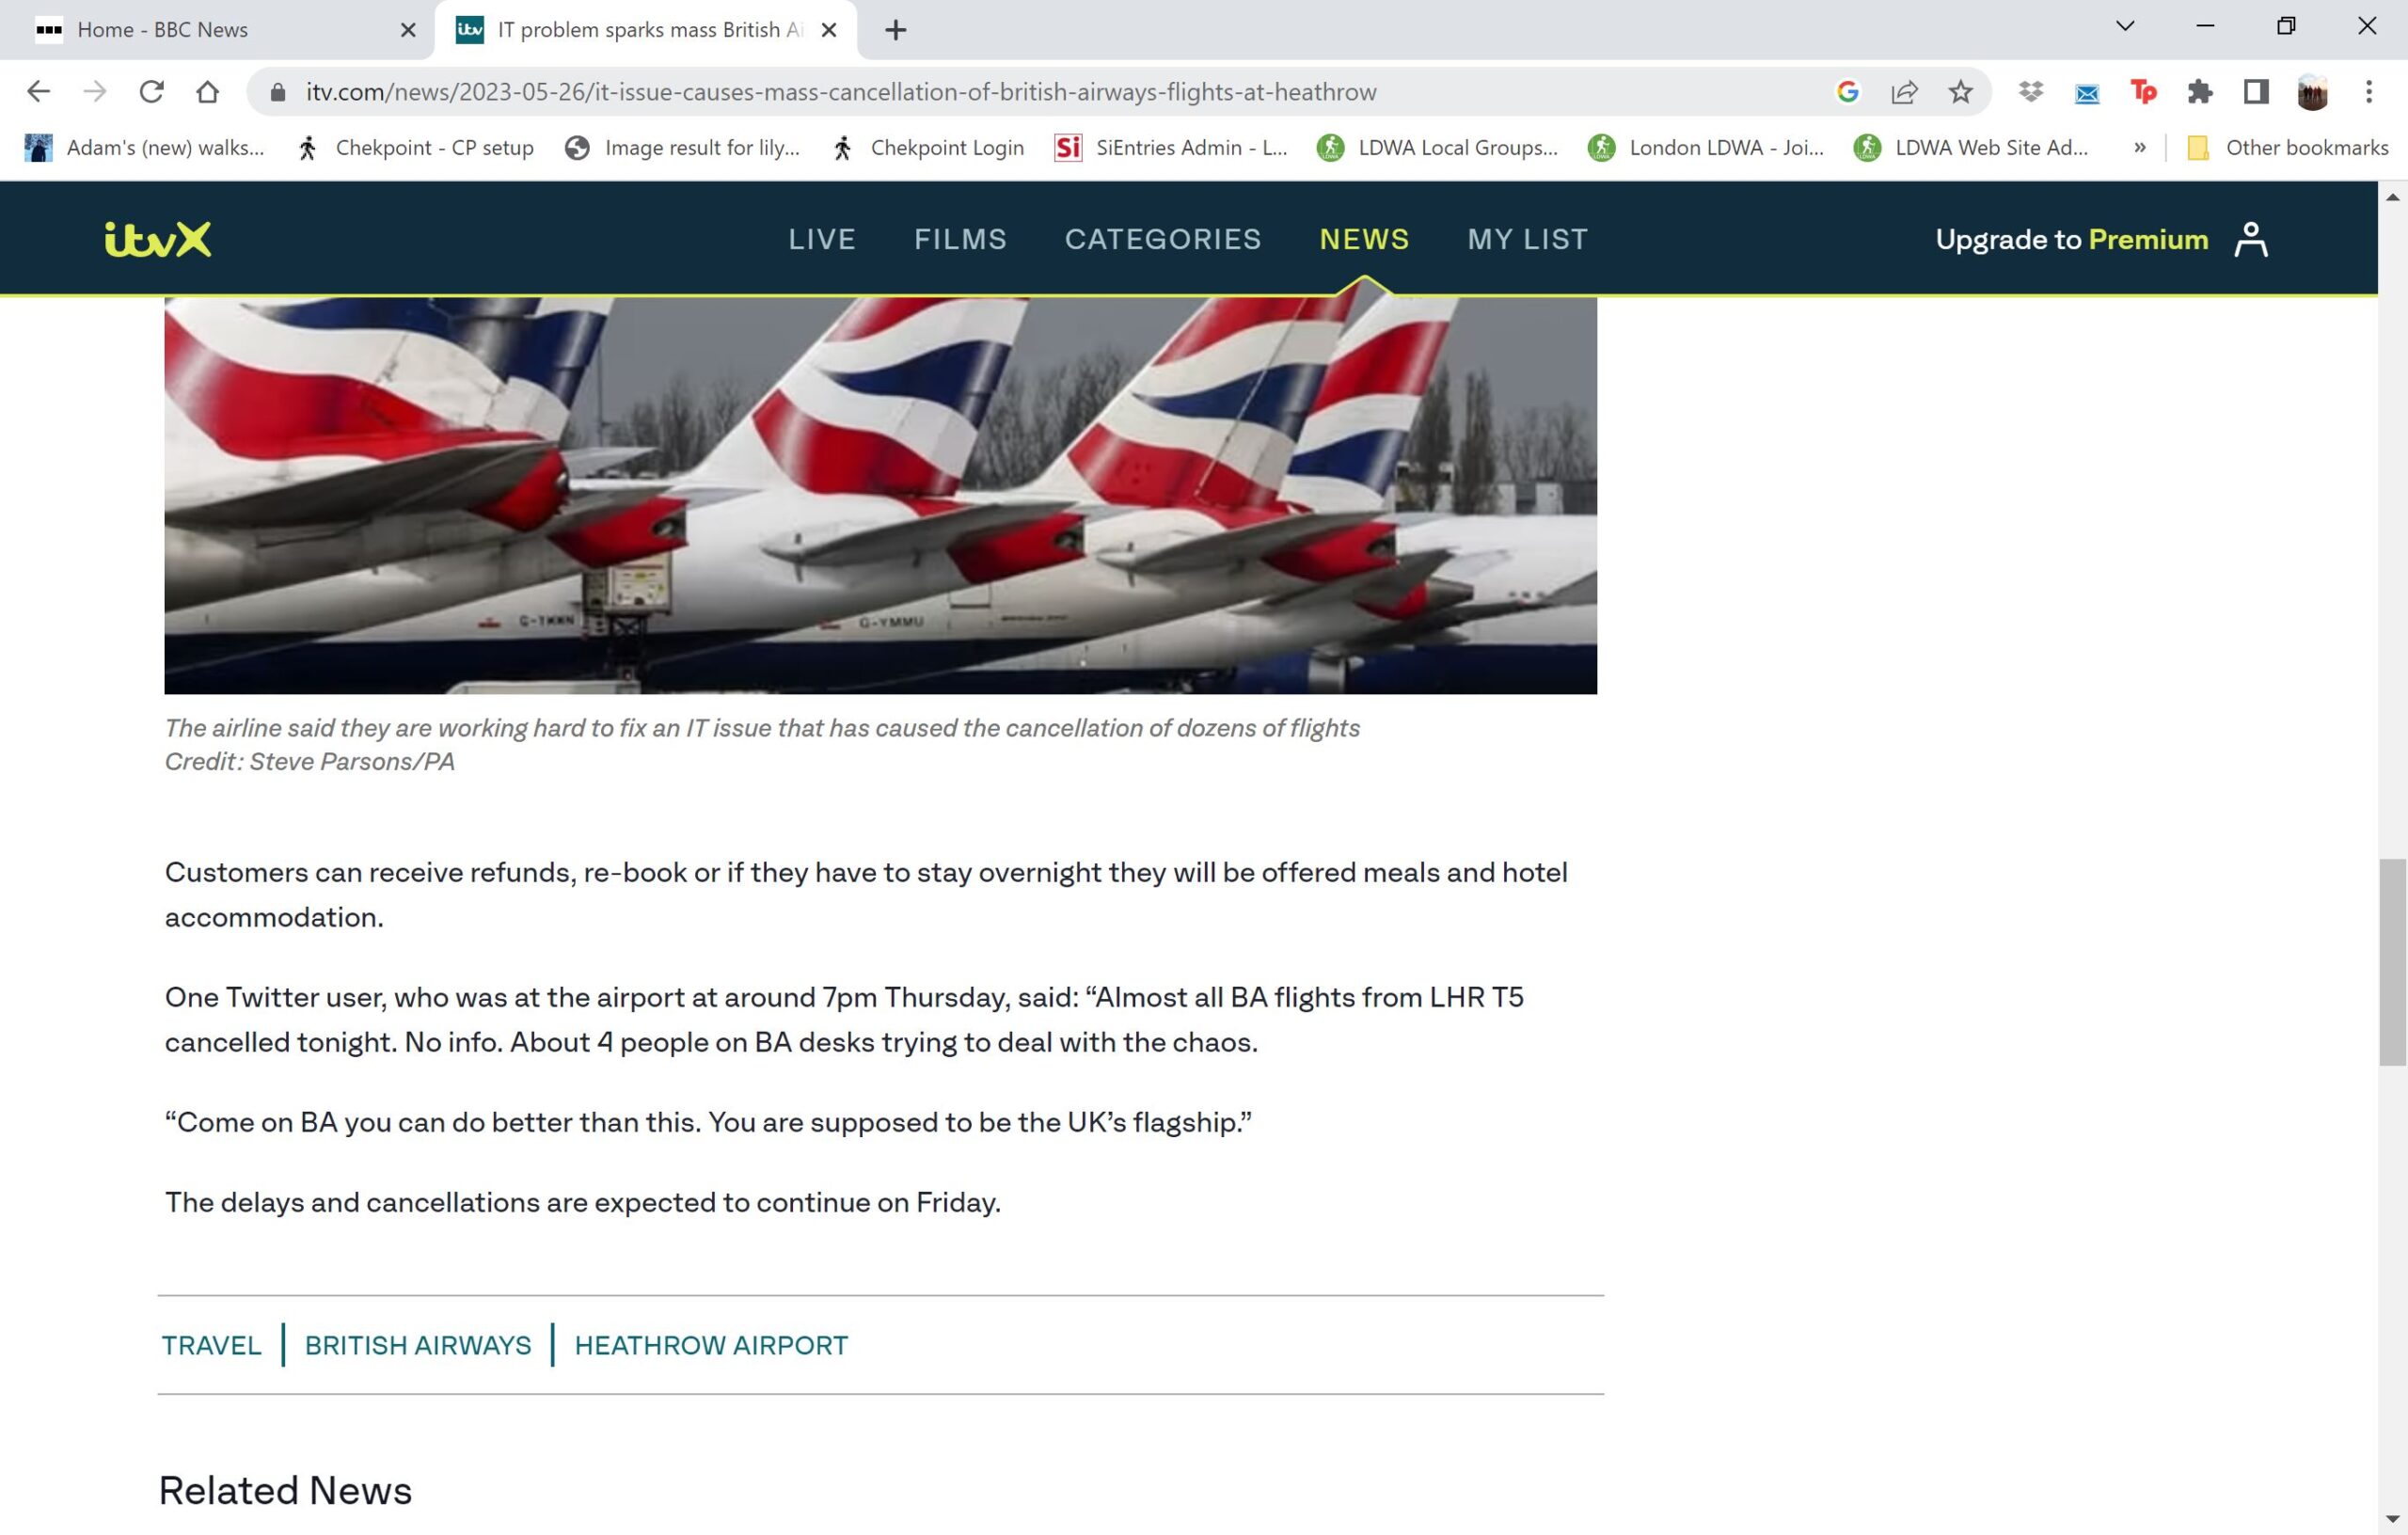
Task: Open the BRITISH AIRWAYS topic link
Action: [x=418, y=1345]
